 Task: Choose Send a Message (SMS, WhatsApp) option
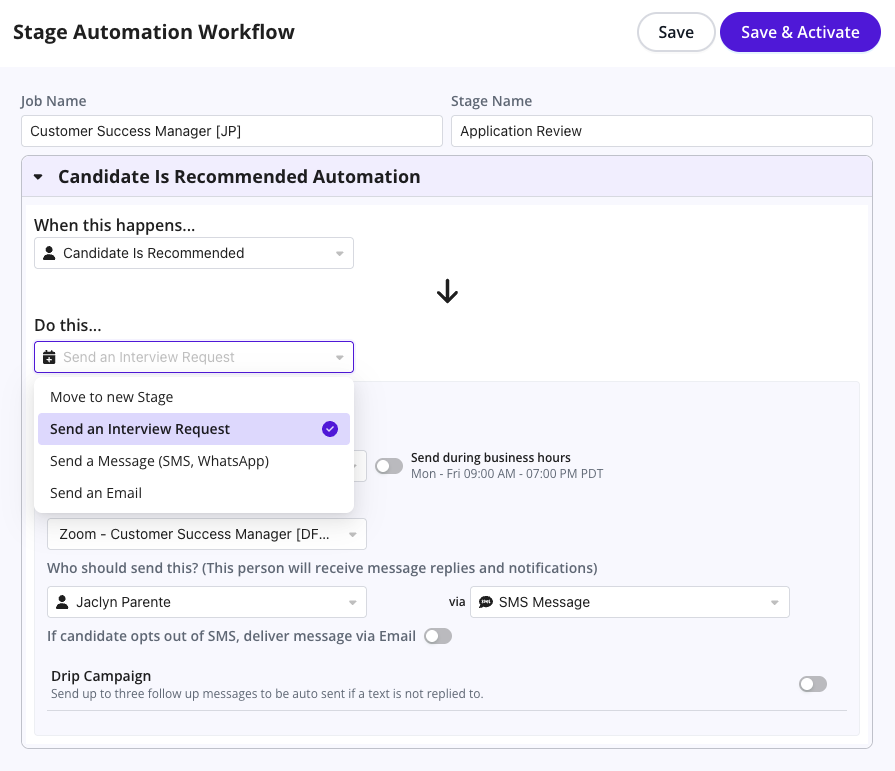159,461
